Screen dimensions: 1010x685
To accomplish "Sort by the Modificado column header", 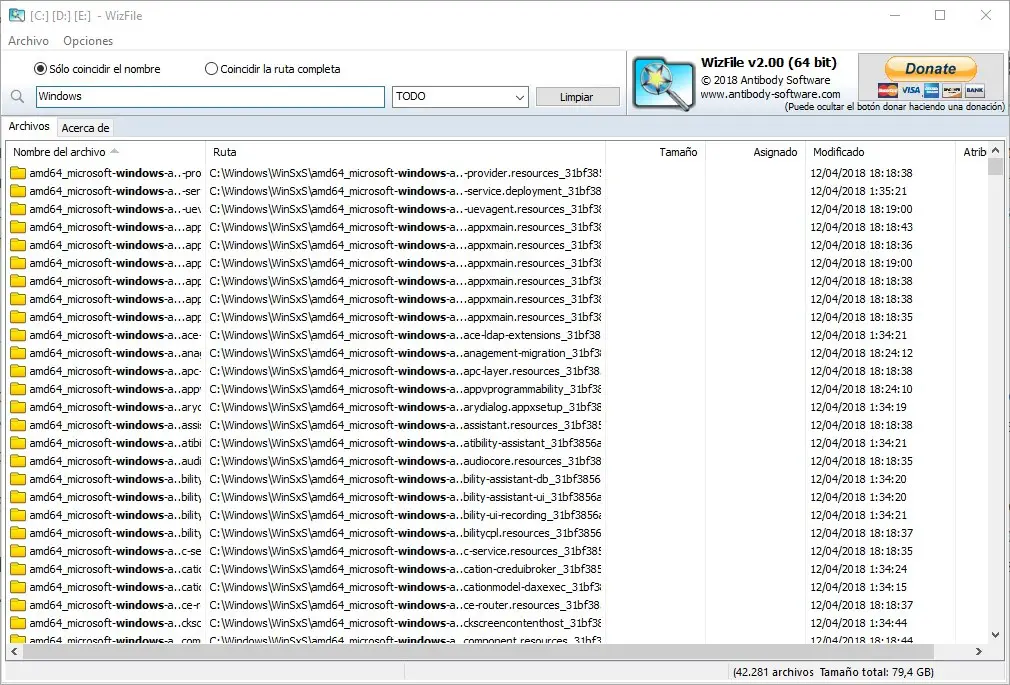I will tap(880, 152).
